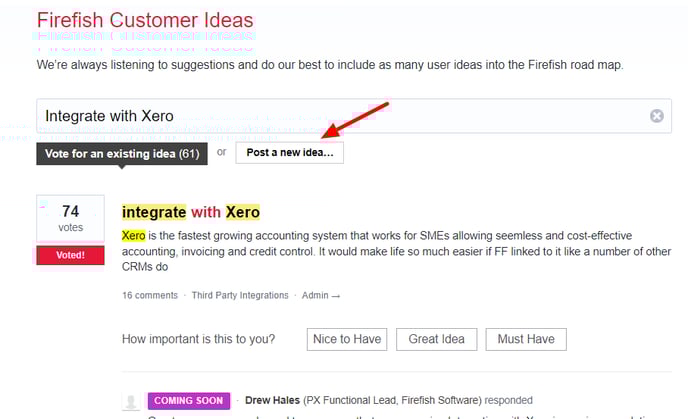View the 16 comments link
This screenshot has height=419, width=688.
[150, 295]
